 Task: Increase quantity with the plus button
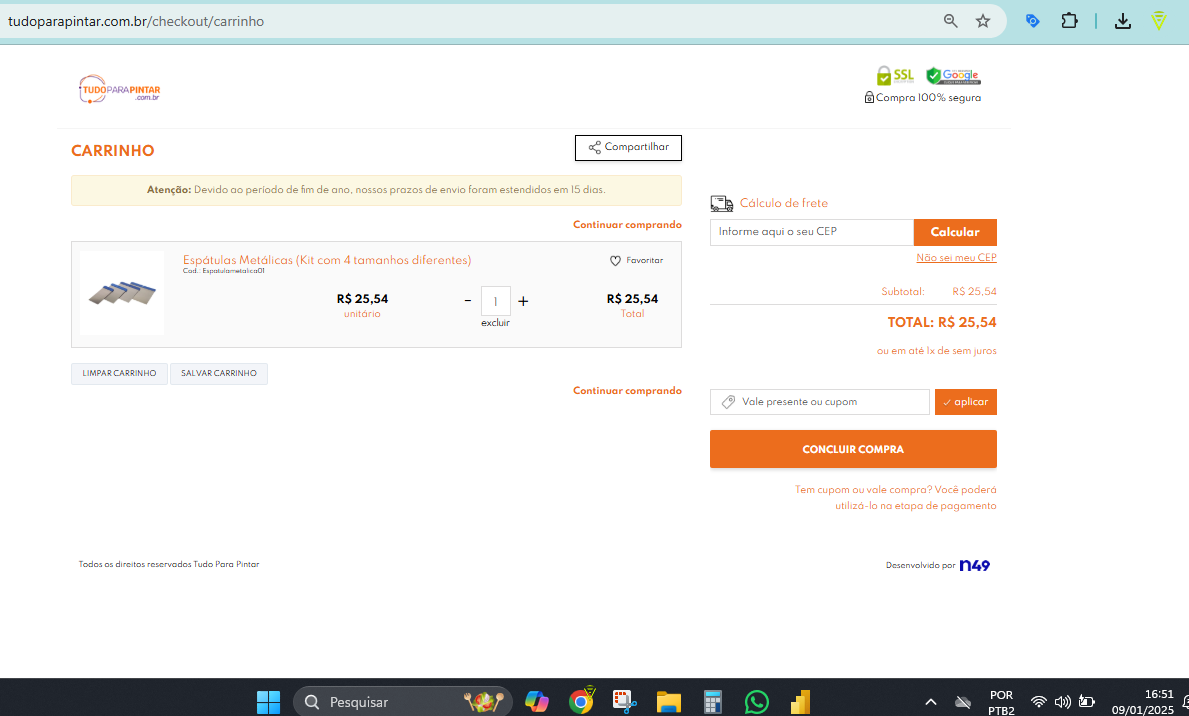coord(523,301)
